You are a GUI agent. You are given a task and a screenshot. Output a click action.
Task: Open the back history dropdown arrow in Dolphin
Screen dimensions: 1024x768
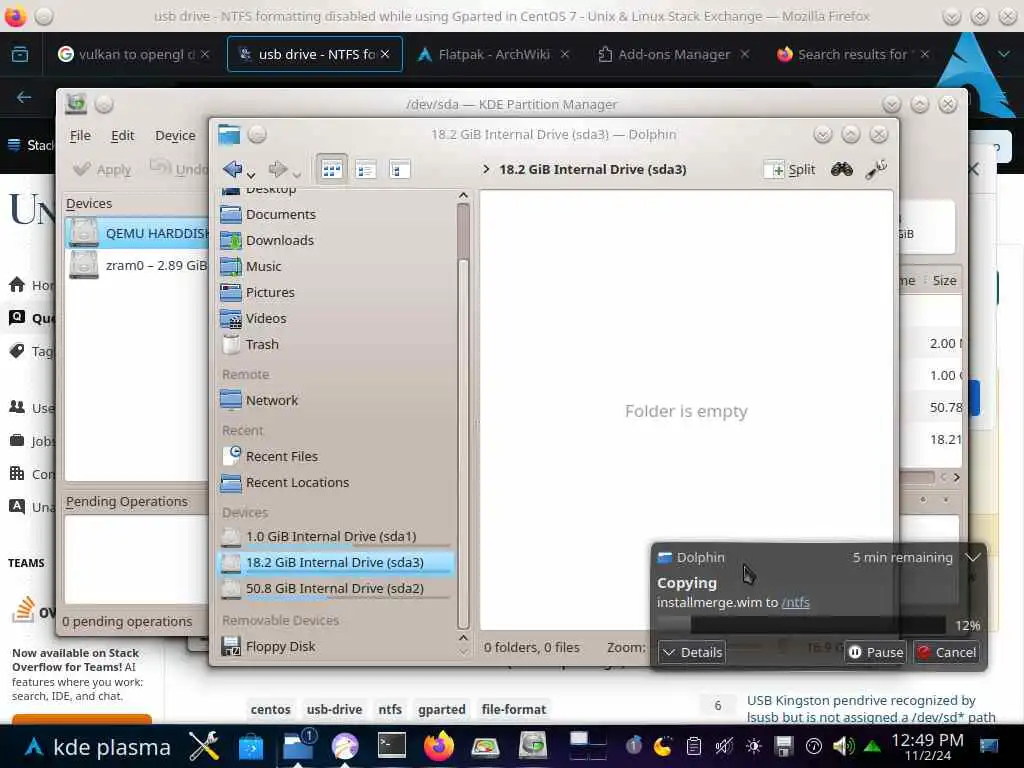coord(251,174)
